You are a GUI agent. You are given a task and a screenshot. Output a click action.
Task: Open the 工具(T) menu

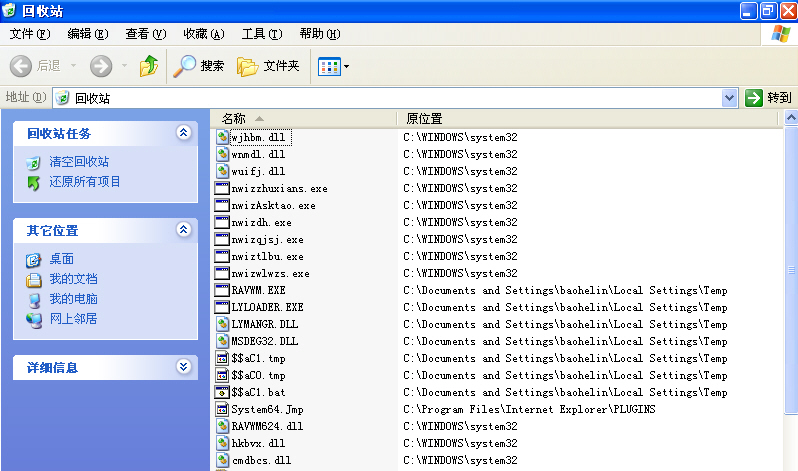pos(262,34)
